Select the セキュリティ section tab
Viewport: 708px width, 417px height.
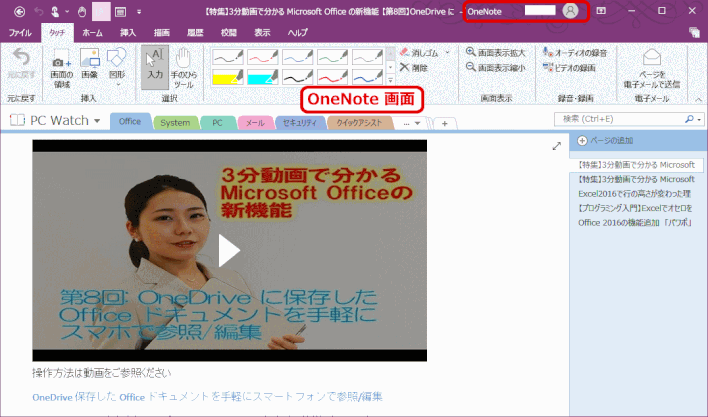click(300, 123)
